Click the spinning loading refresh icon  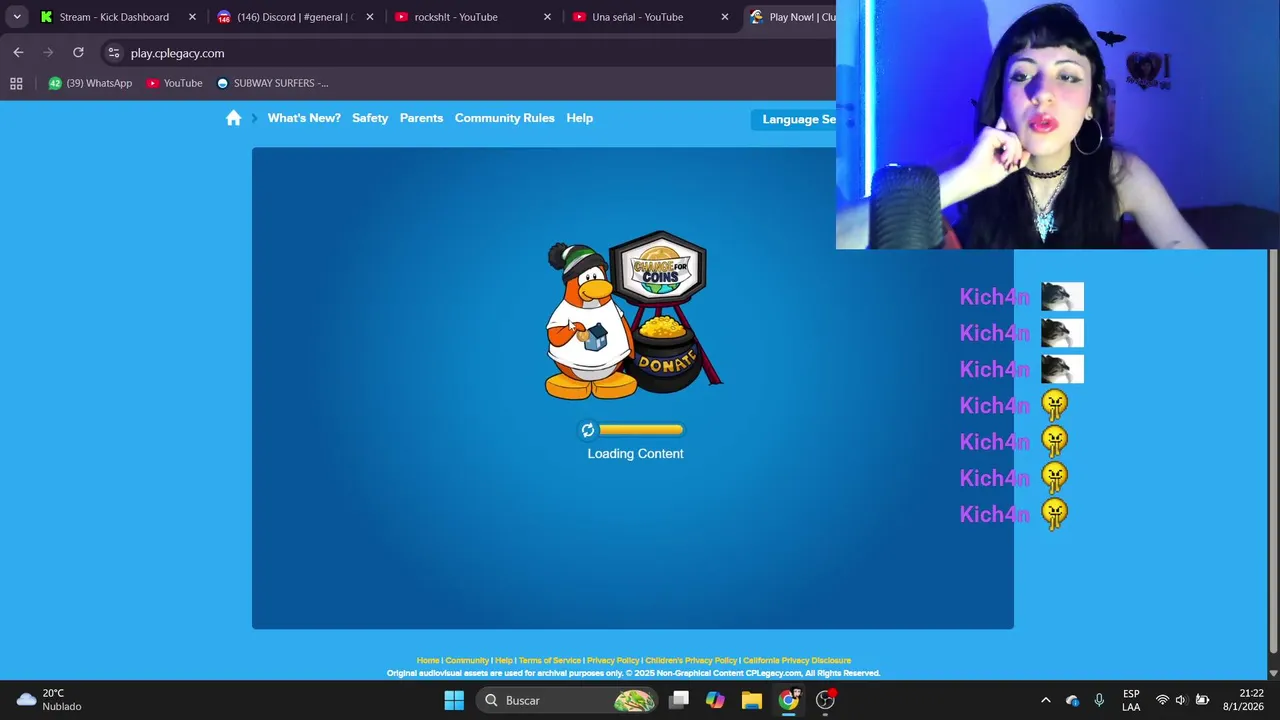click(x=588, y=430)
